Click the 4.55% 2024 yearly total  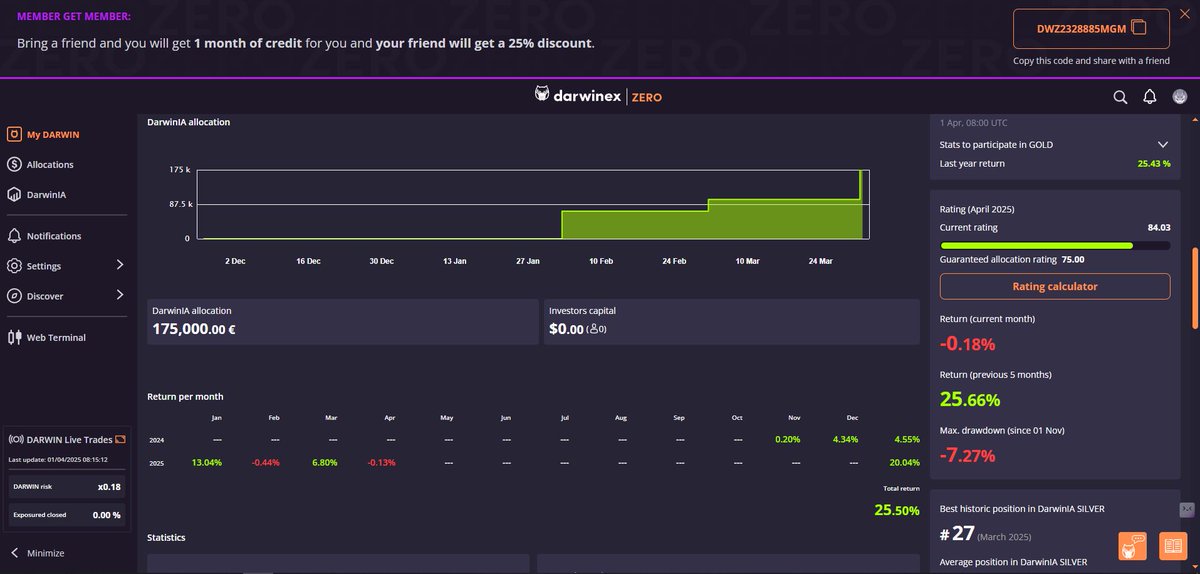[906, 440]
